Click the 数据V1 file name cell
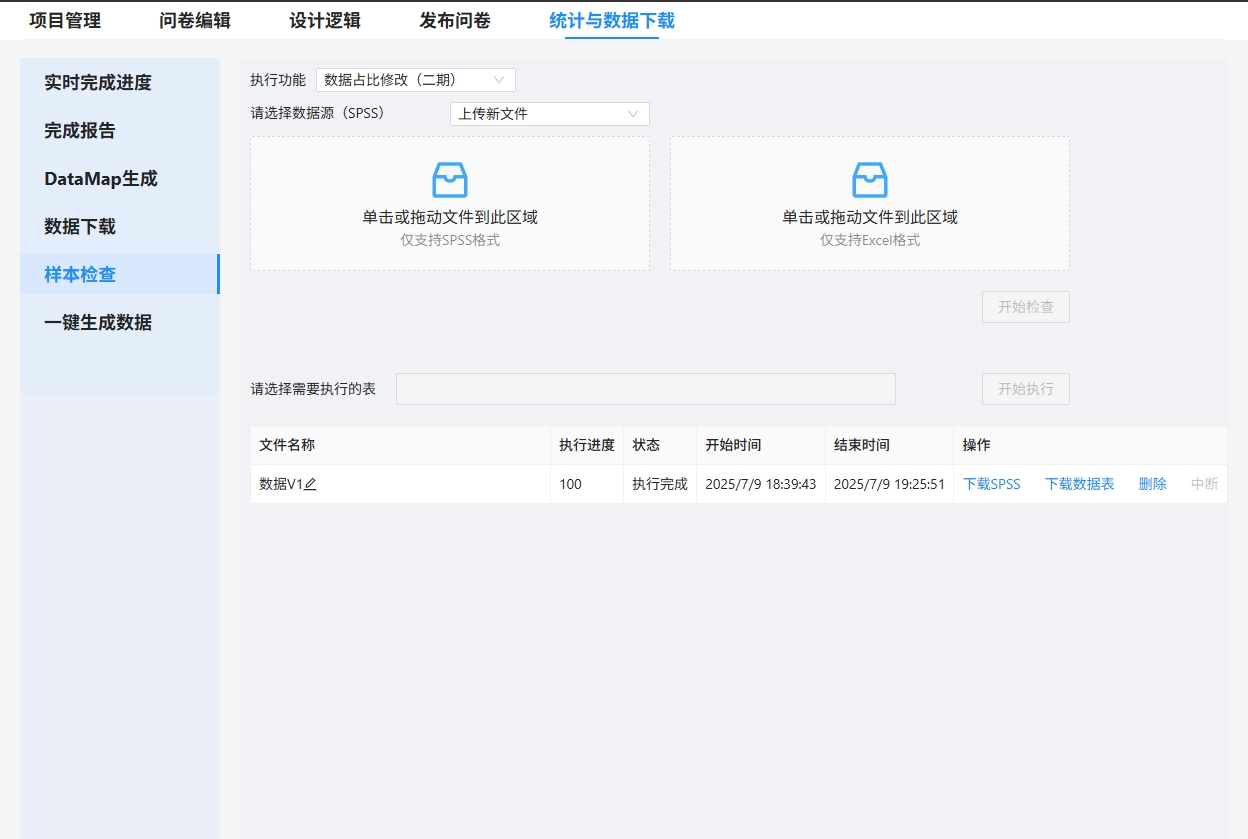Image resolution: width=1248 pixels, height=839 pixels. coord(400,484)
